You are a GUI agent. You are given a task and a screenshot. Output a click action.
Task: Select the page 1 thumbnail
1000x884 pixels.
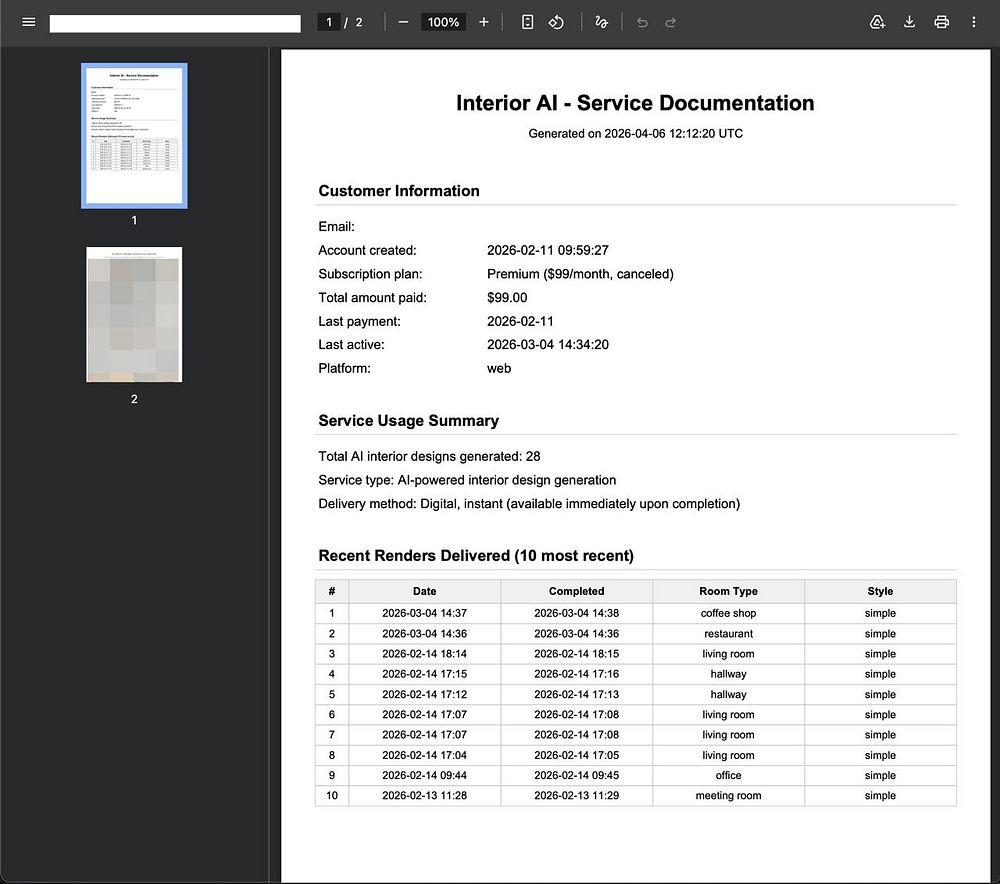[x=134, y=135]
